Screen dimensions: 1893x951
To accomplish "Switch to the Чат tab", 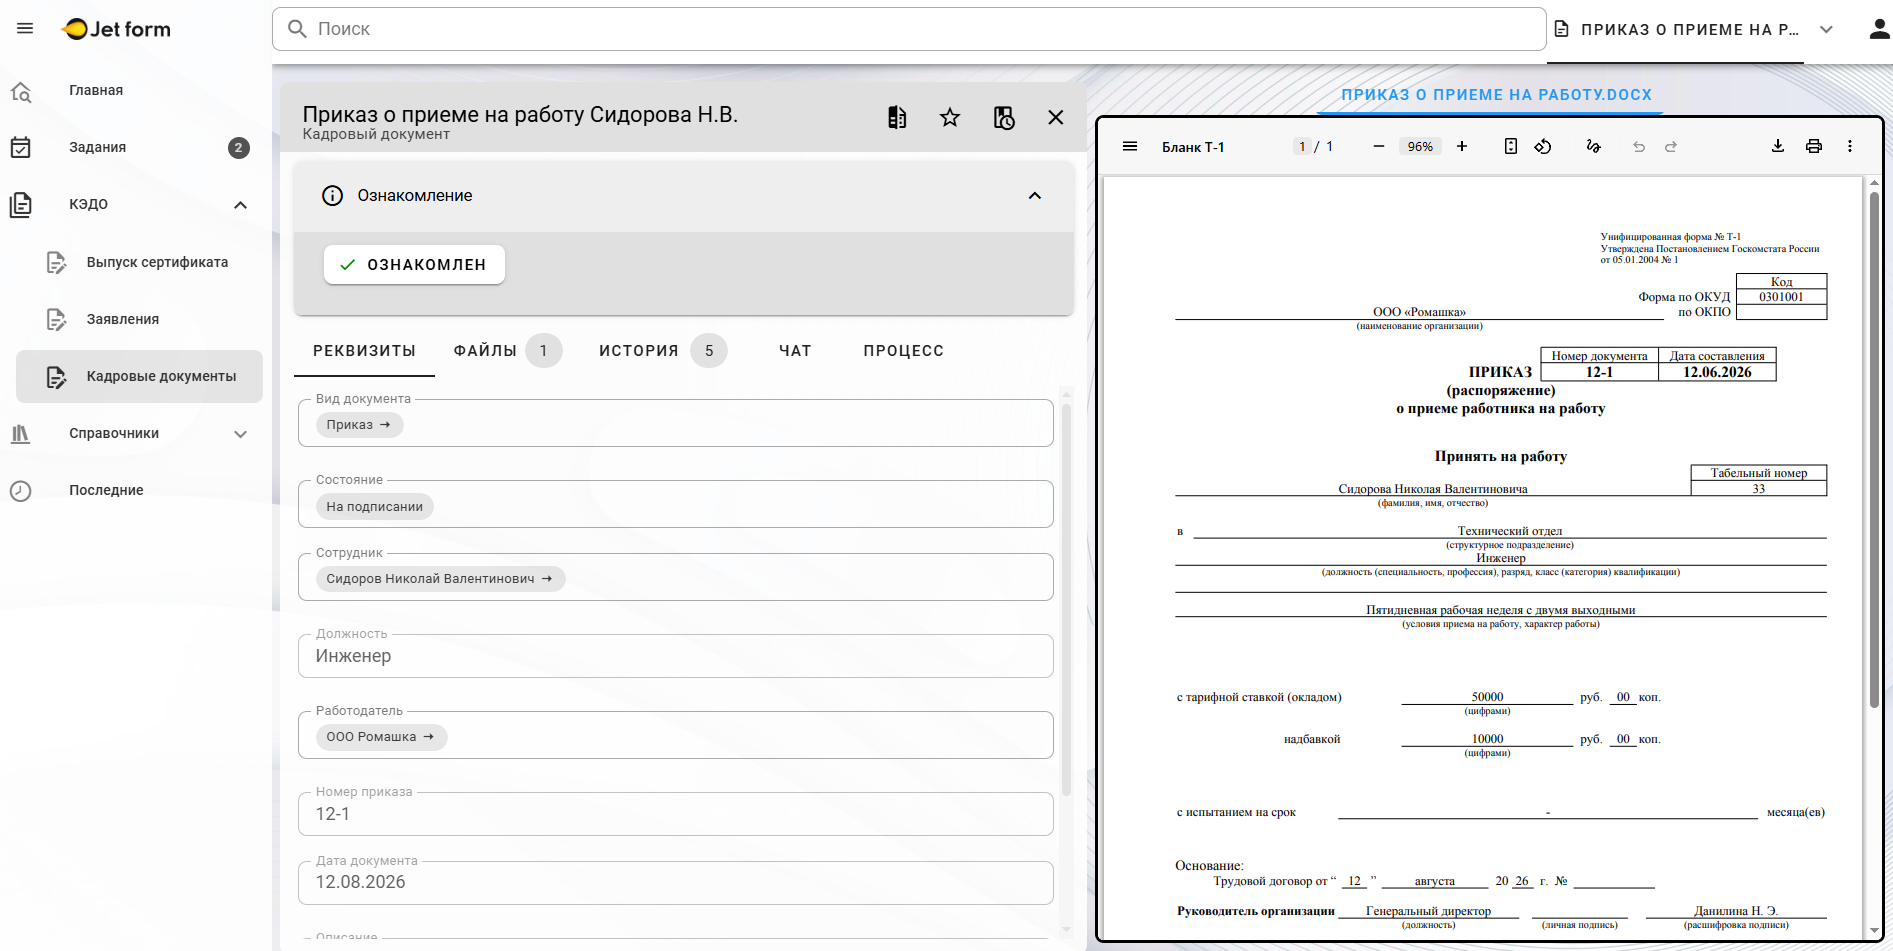I will coord(795,351).
